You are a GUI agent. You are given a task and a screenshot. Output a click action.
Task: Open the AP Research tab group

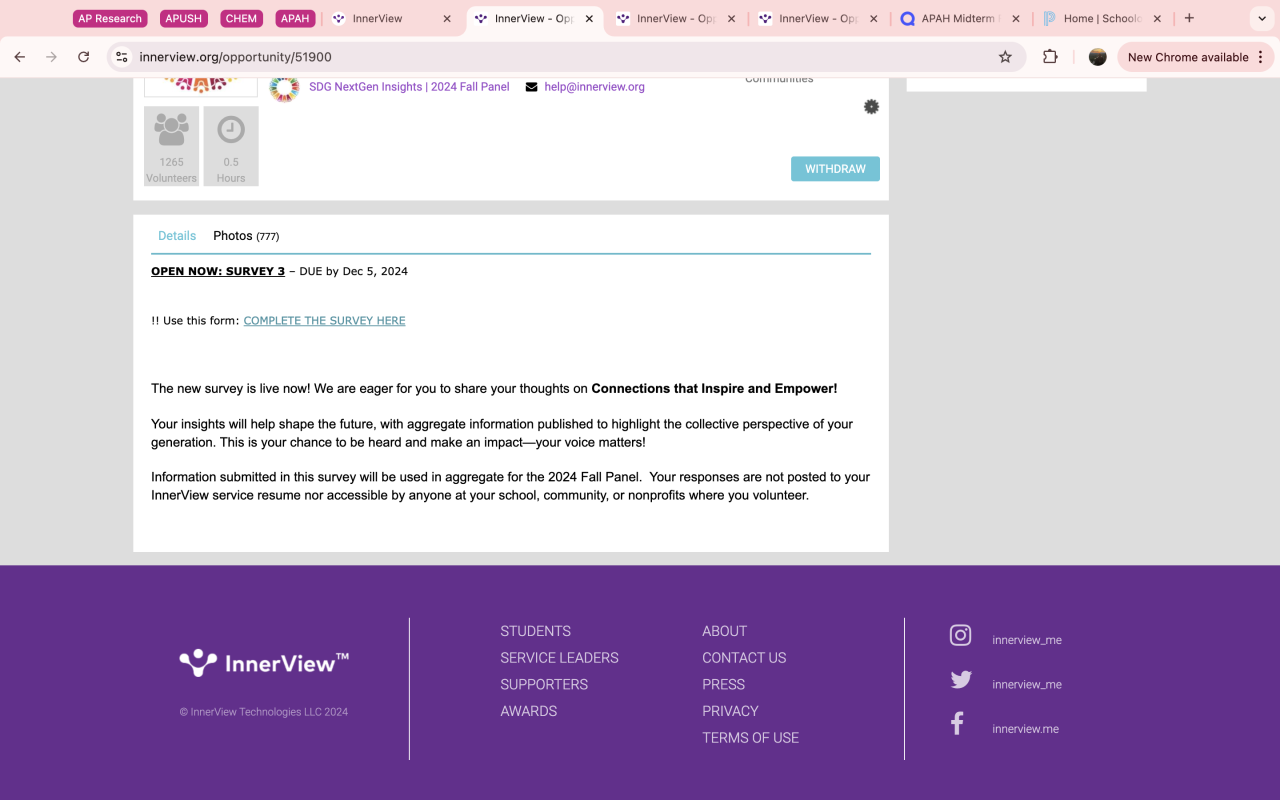pos(110,18)
